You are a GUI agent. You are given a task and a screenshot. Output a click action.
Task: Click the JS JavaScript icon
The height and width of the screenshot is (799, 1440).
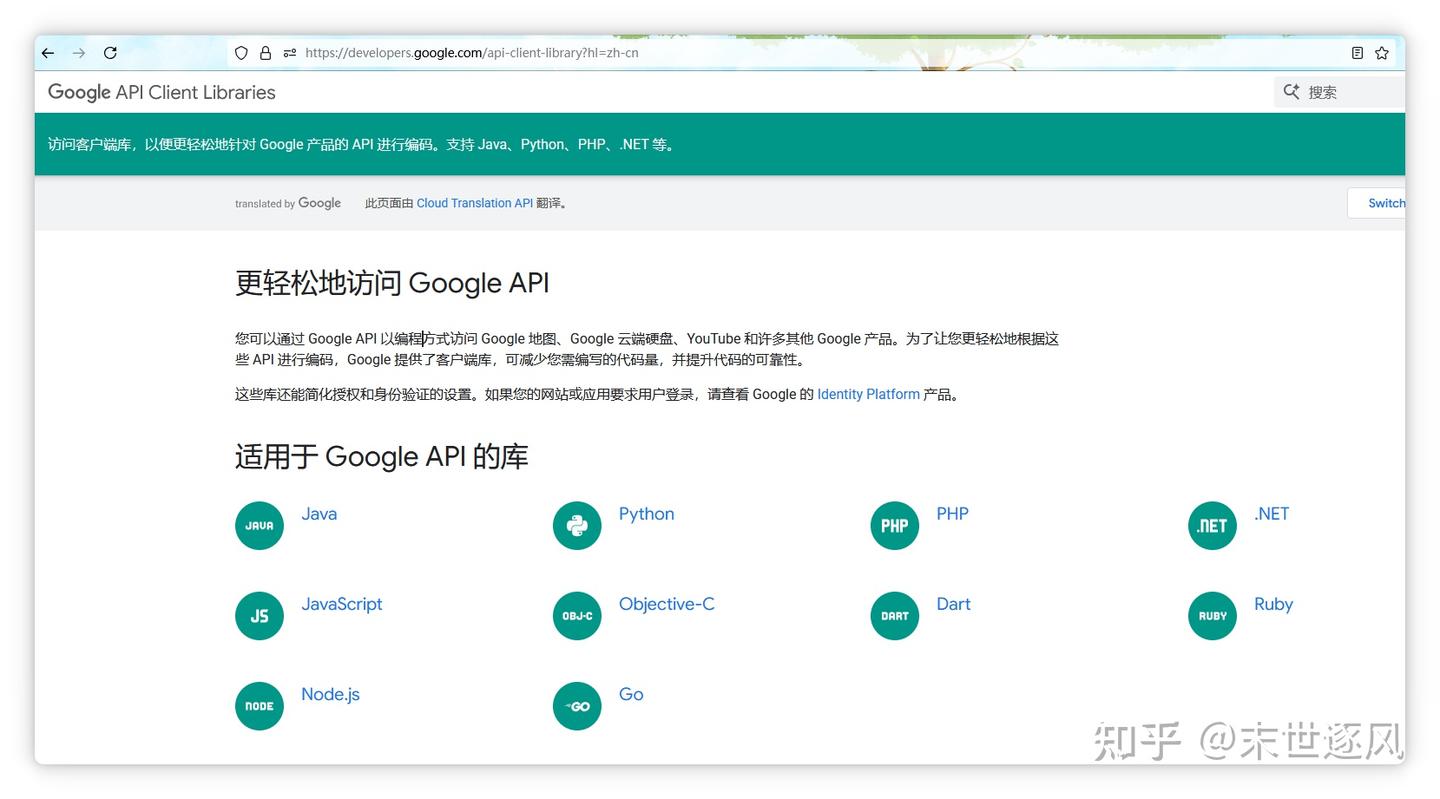(x=259, y=615)
